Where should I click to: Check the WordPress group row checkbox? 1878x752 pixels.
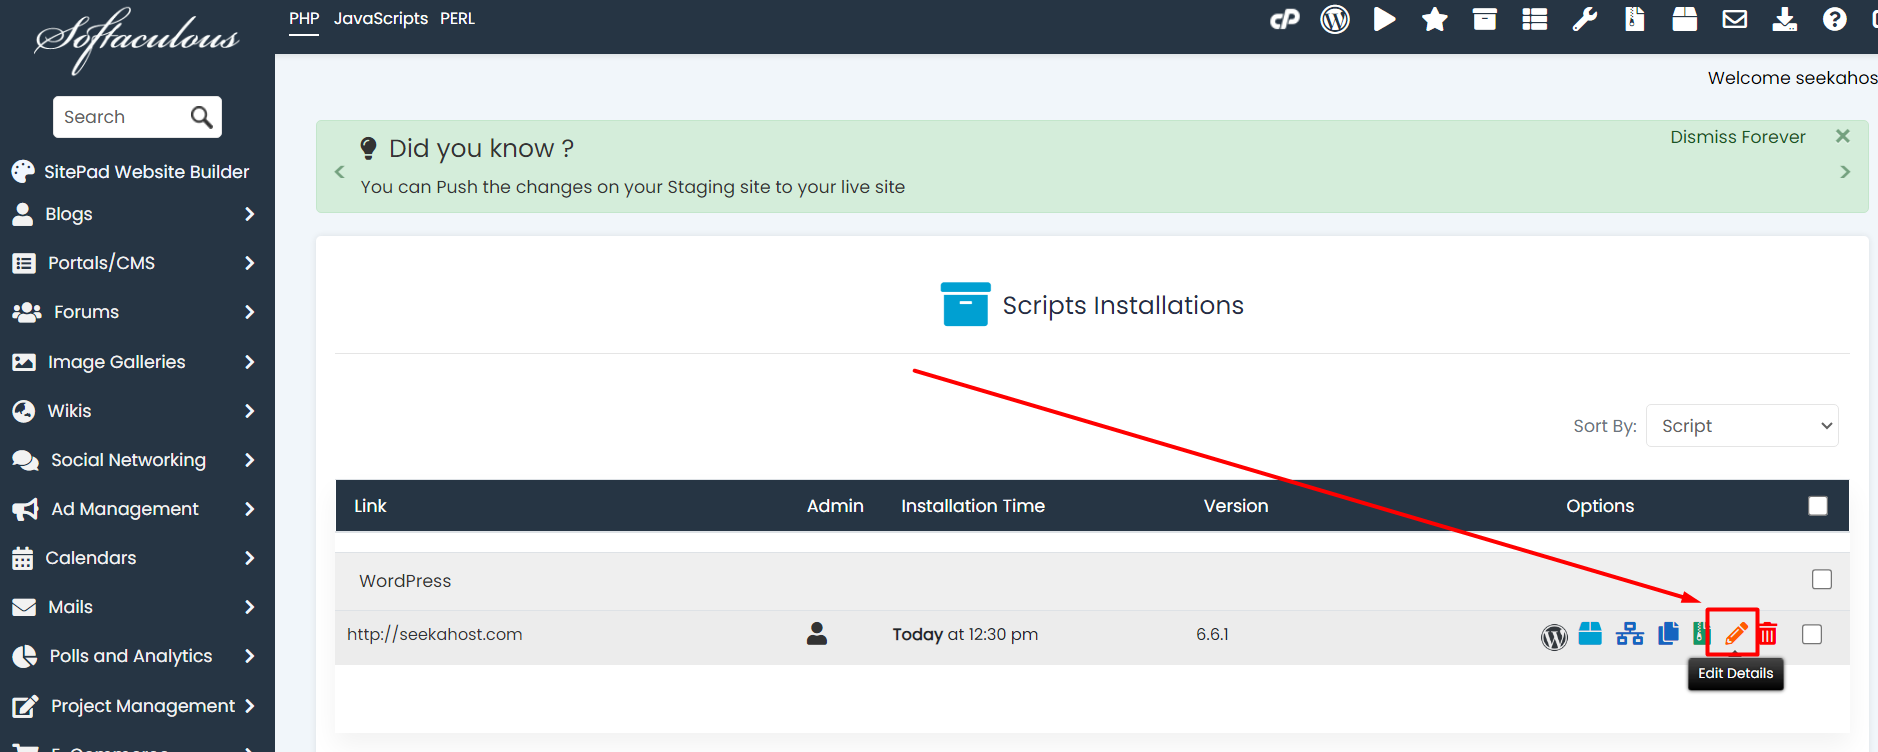pyautogui.click(x=1821, y=580)
